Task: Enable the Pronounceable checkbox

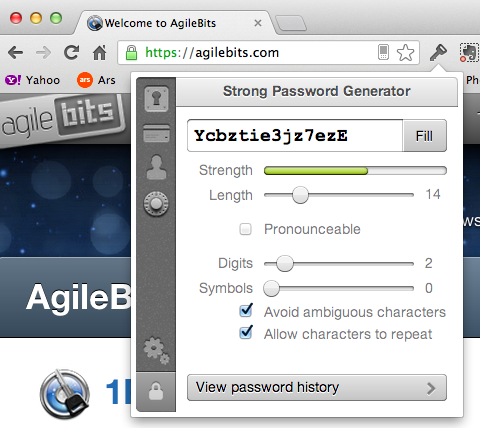Action: pos(245,229)
